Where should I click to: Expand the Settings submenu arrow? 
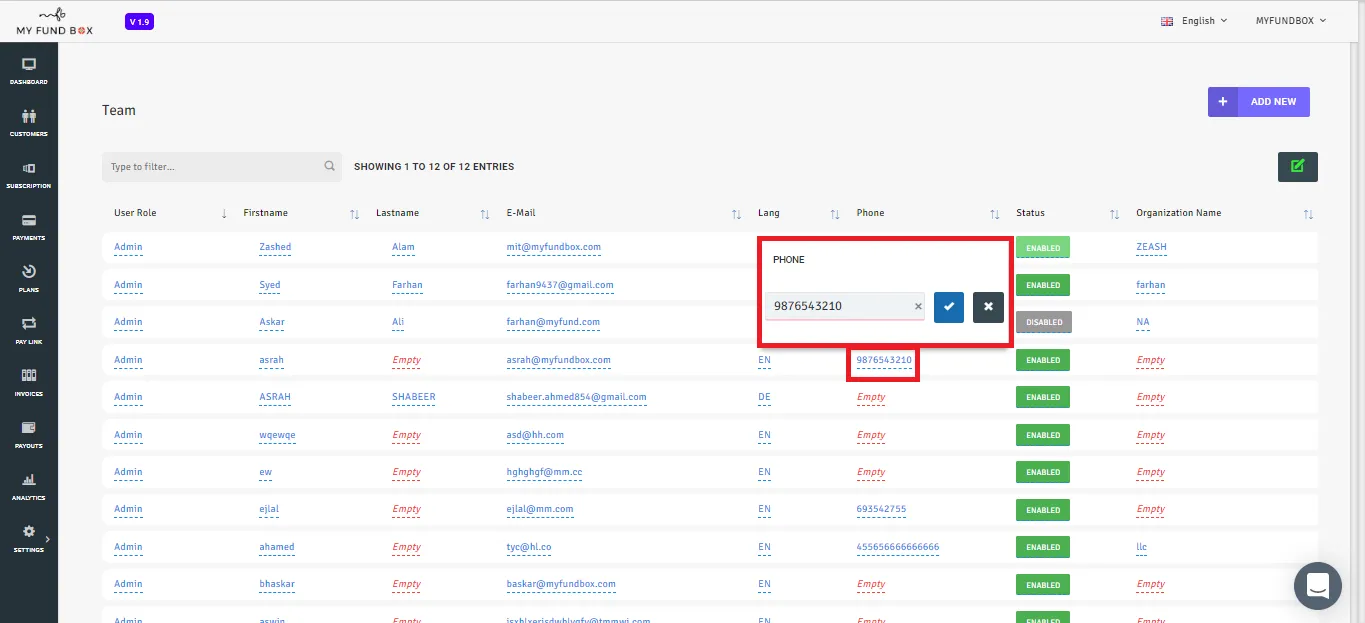47,539
